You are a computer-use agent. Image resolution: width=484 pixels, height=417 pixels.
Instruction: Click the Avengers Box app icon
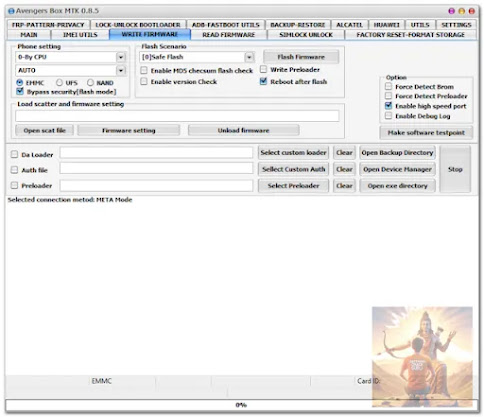point(11,11)
